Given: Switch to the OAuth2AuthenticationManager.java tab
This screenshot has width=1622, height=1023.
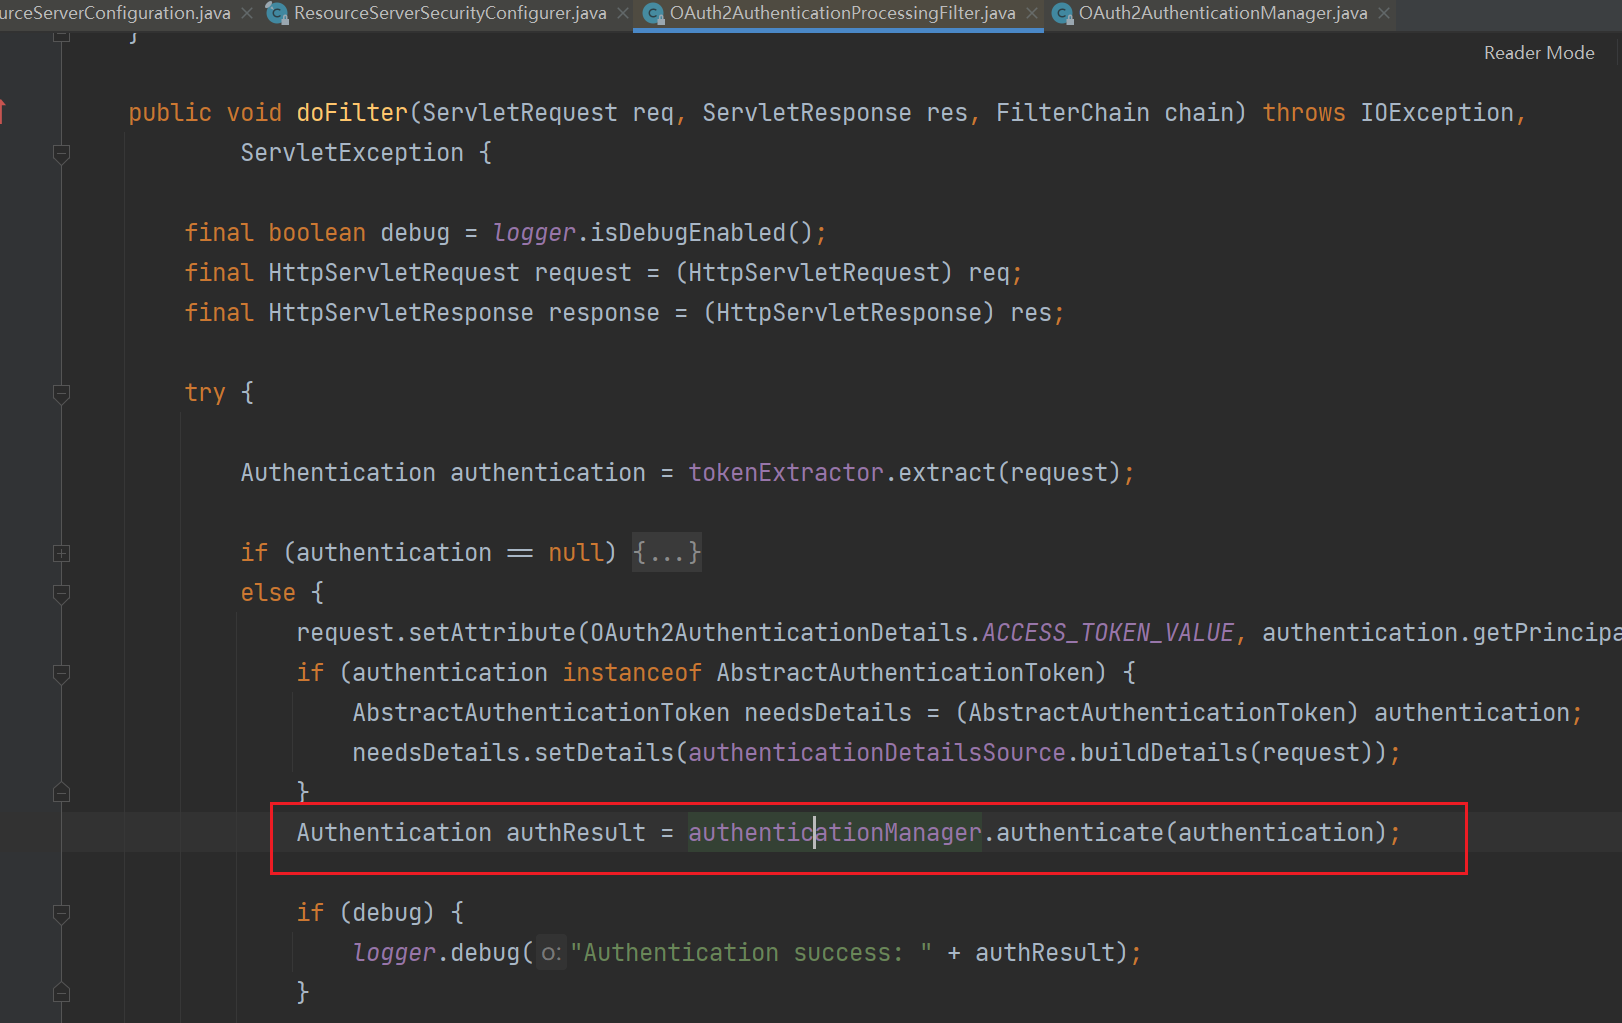Looking at the screenshot, I should click(1222, 13).
